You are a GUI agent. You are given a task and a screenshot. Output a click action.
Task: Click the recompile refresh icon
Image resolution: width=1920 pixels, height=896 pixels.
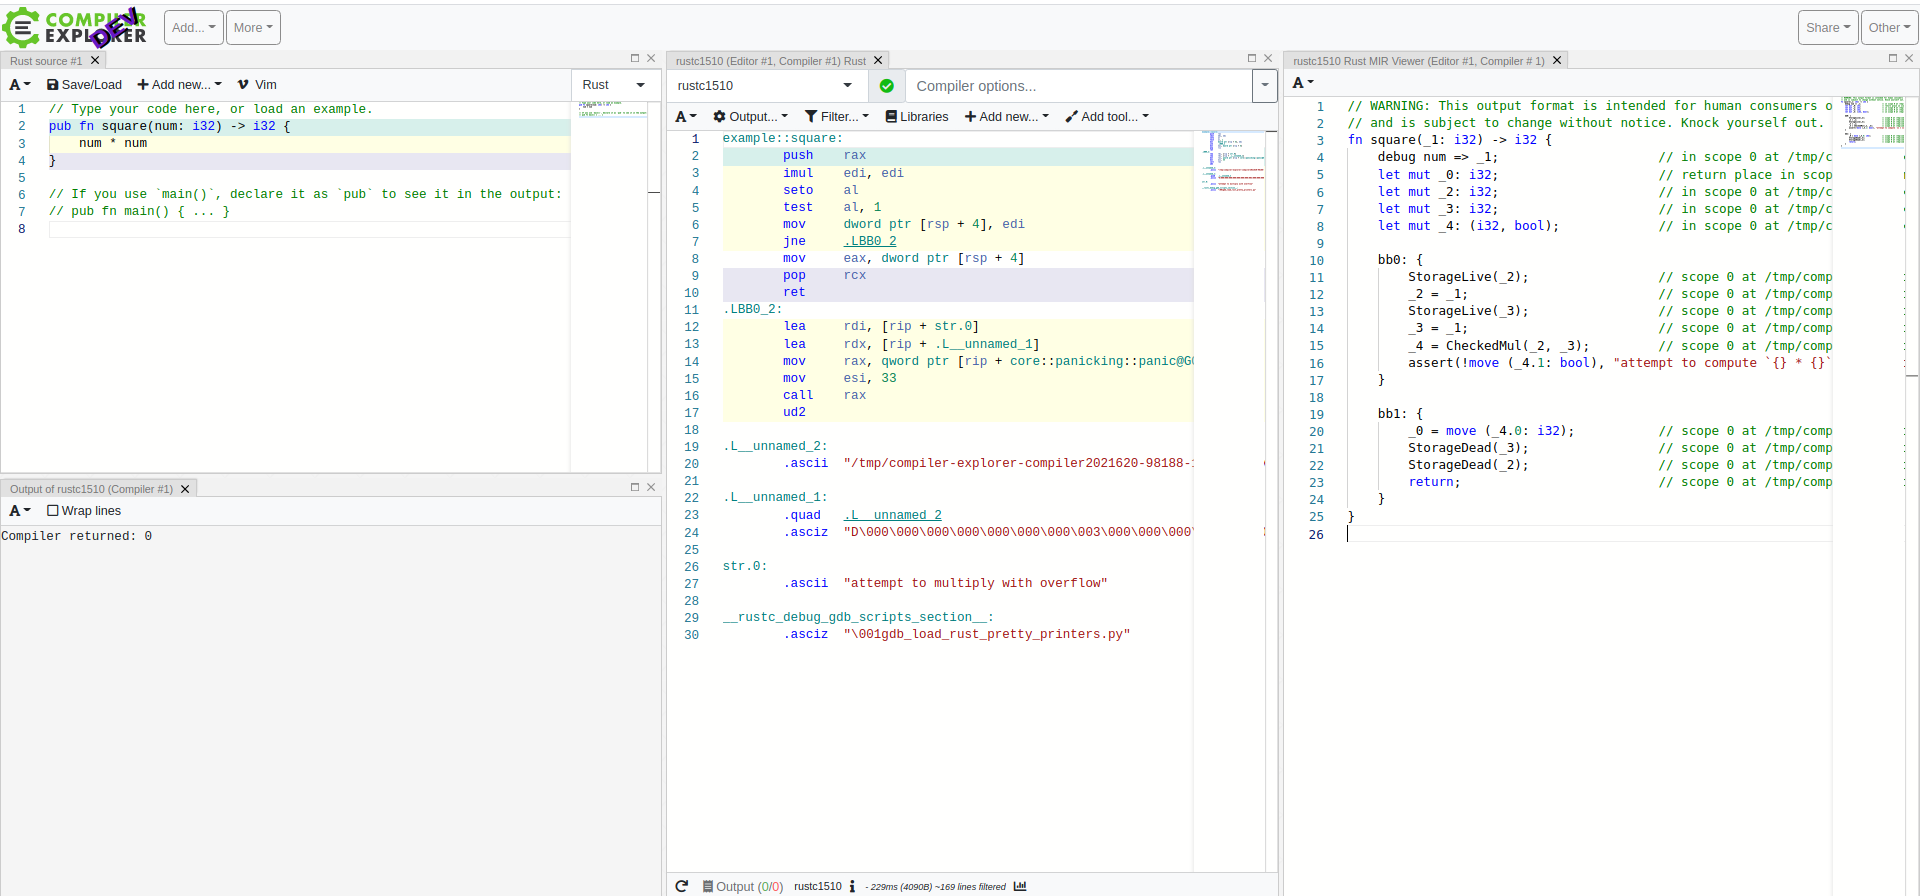[x=682, y=886]
